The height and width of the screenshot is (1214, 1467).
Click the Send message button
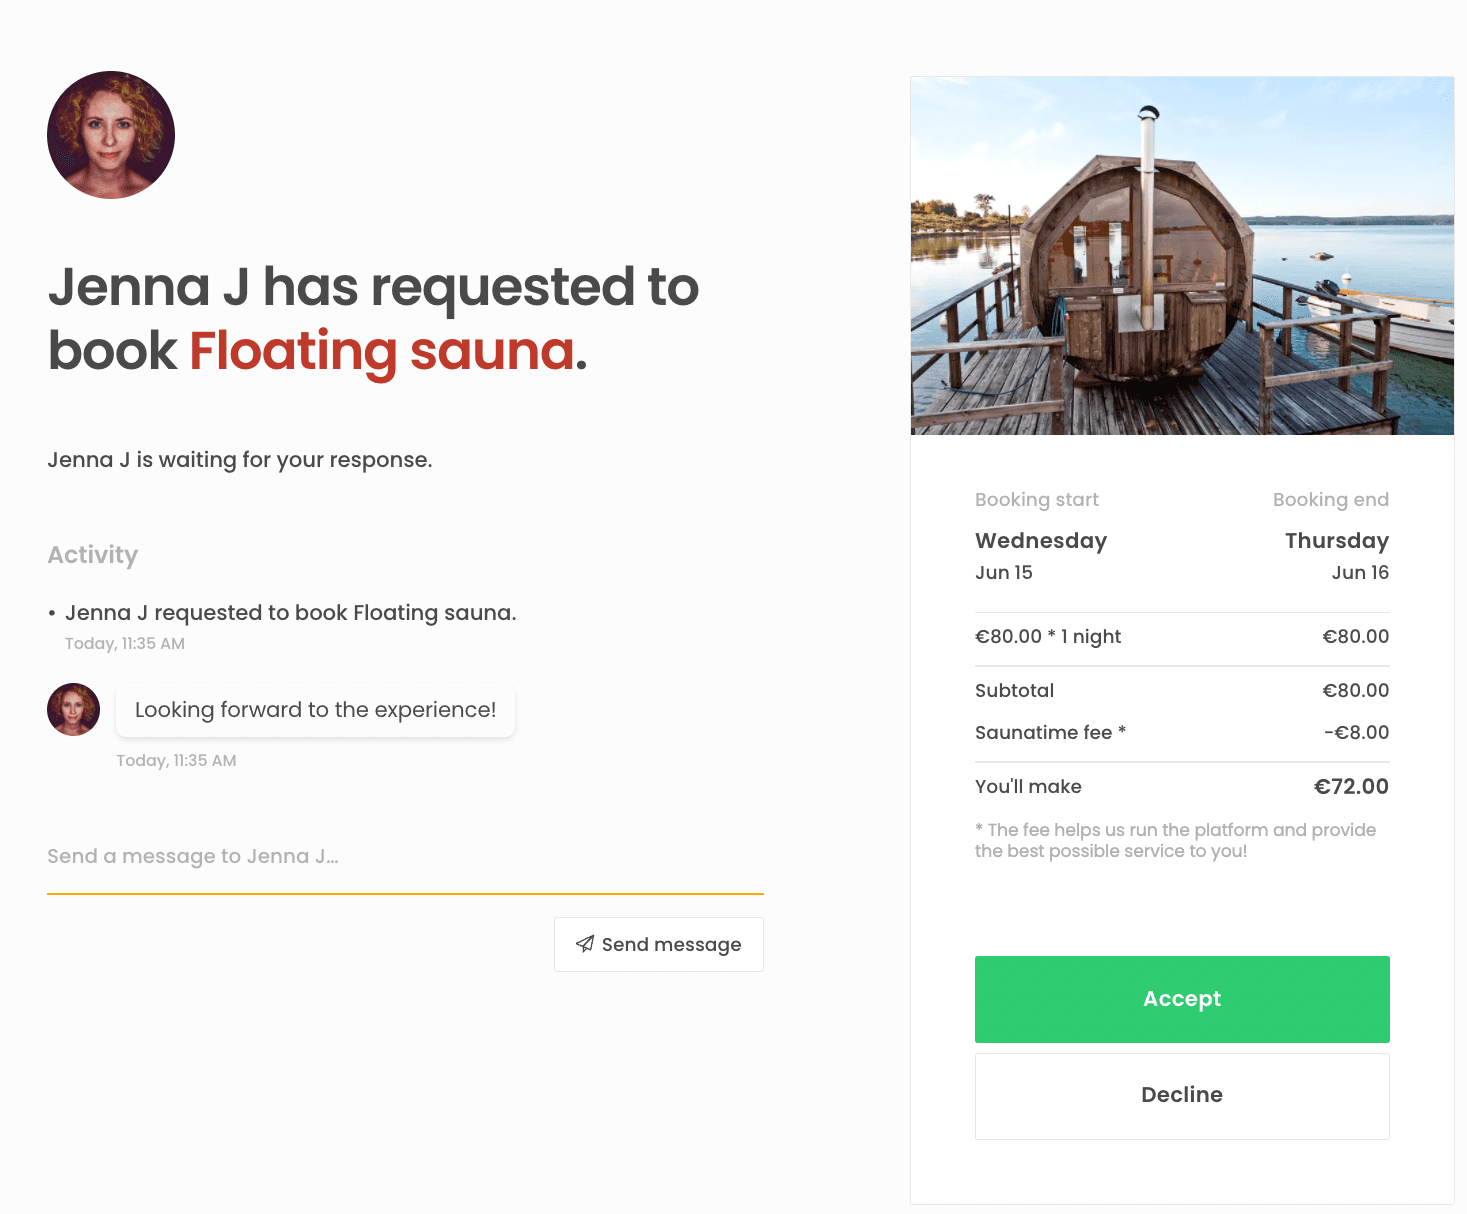pos(659,944)
